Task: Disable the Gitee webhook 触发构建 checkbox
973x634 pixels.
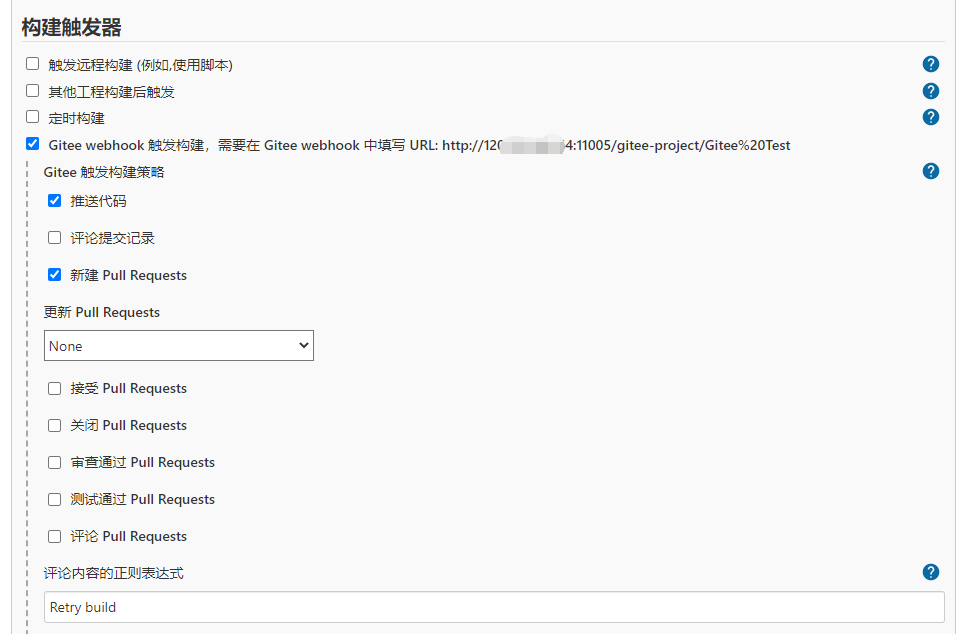Action: (x=33, y=144)
